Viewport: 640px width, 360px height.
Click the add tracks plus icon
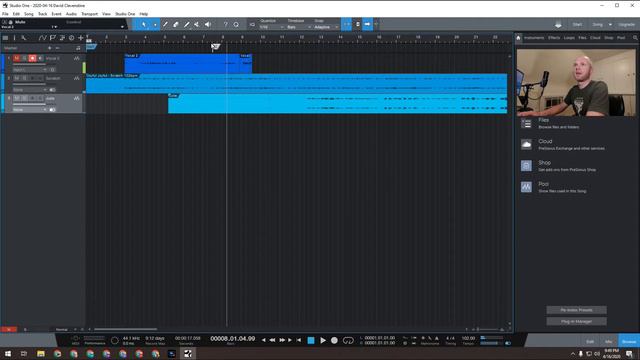[x=81, y=38]
